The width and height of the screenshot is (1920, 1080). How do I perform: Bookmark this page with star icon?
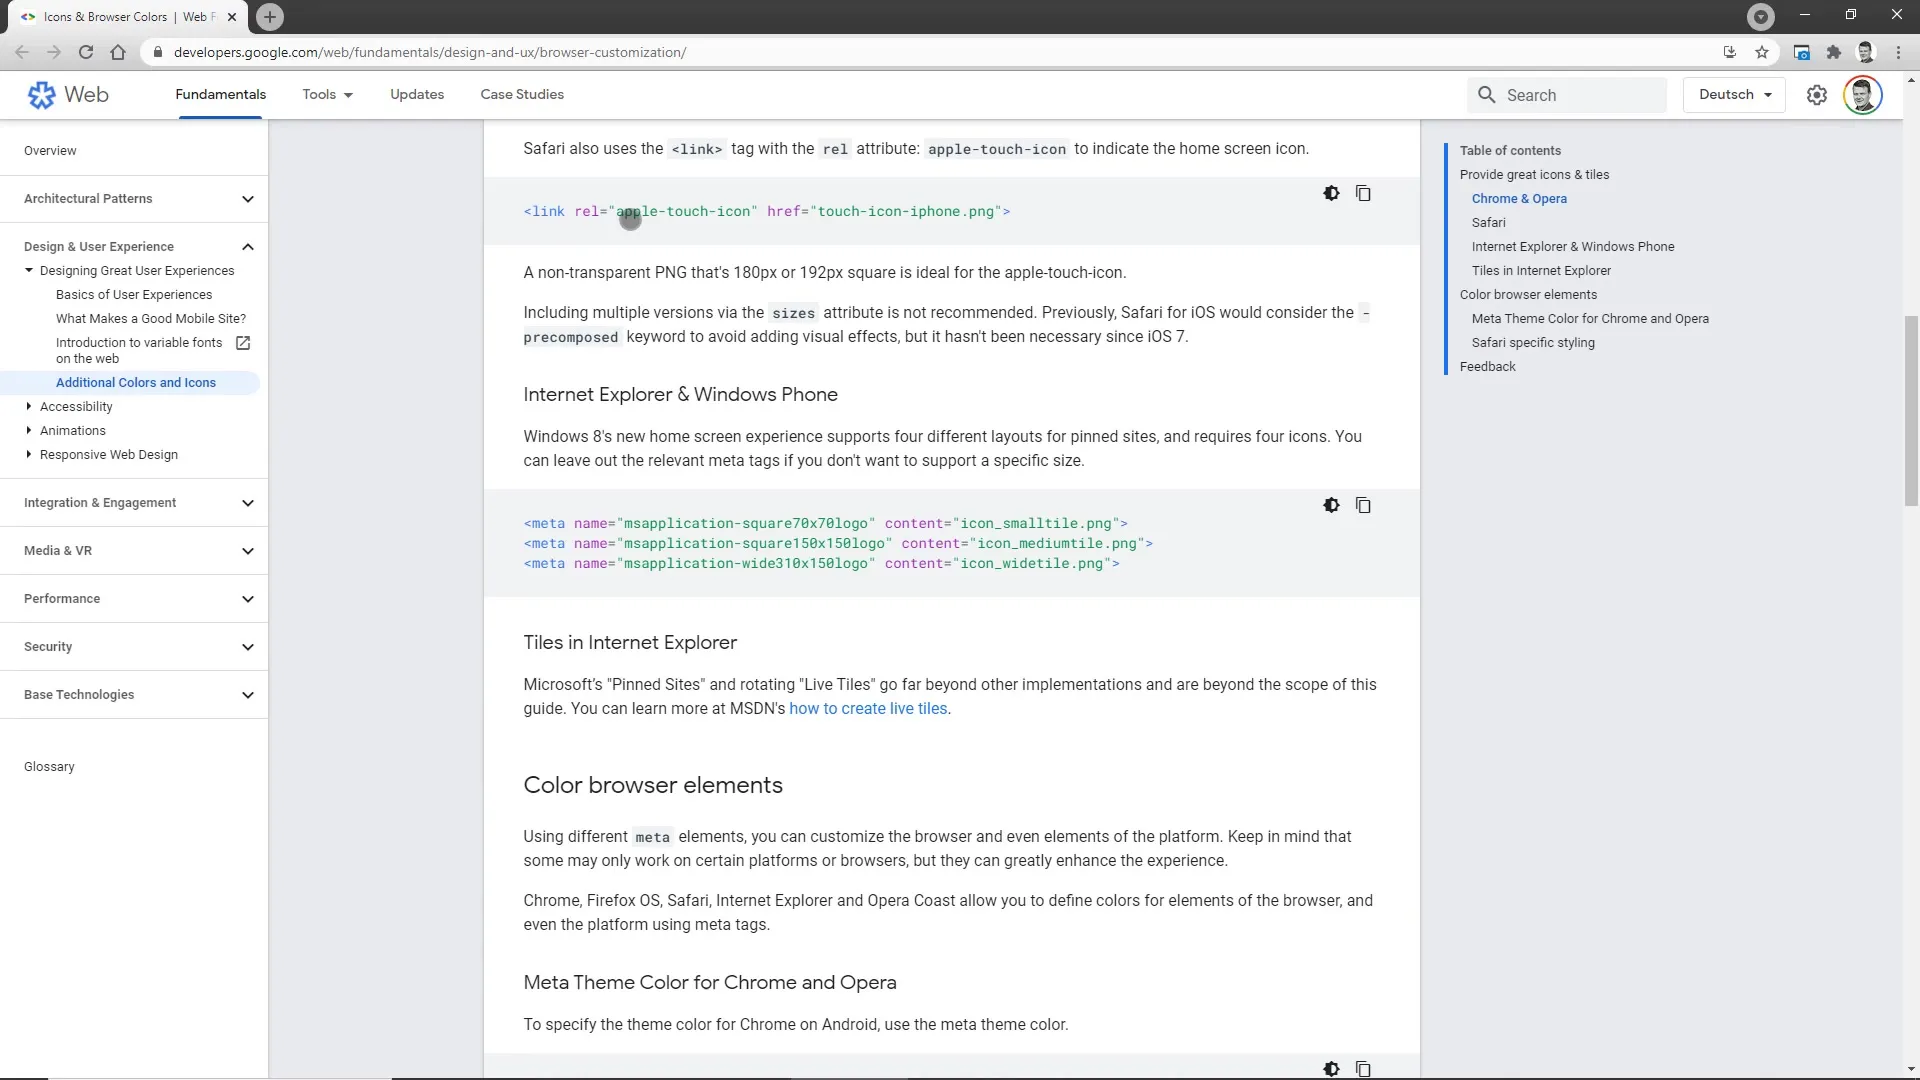[x=1762, y=52]
